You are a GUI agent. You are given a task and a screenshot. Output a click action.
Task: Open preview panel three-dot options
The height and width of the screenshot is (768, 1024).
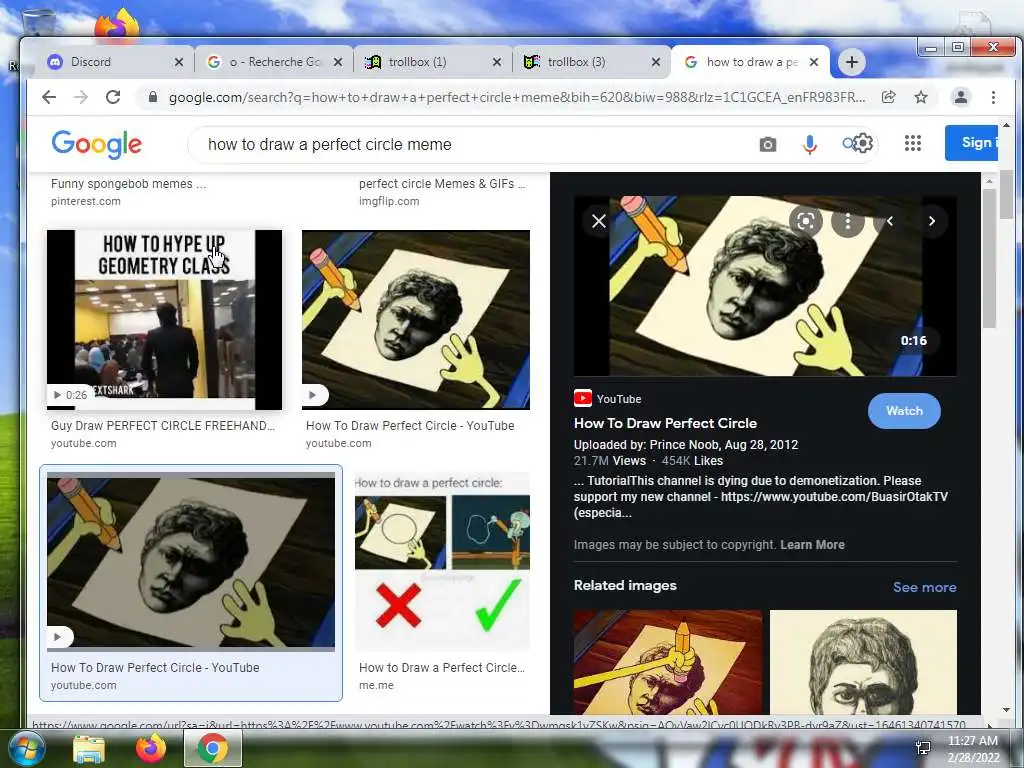(848, 221)
